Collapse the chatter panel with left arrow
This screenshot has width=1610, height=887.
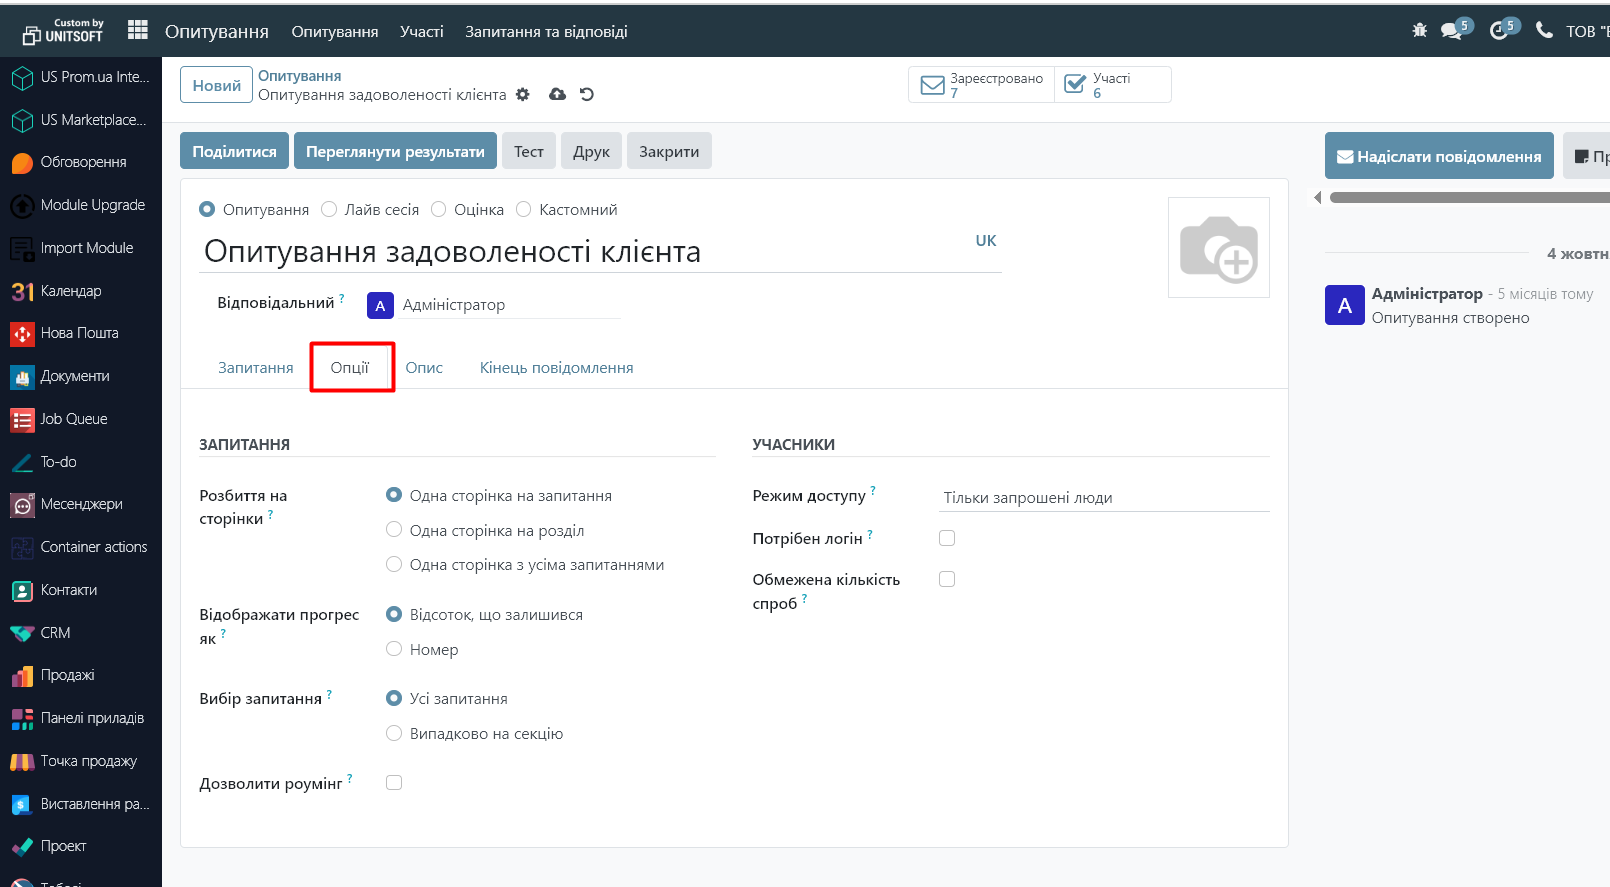[x=1317, y=198]
